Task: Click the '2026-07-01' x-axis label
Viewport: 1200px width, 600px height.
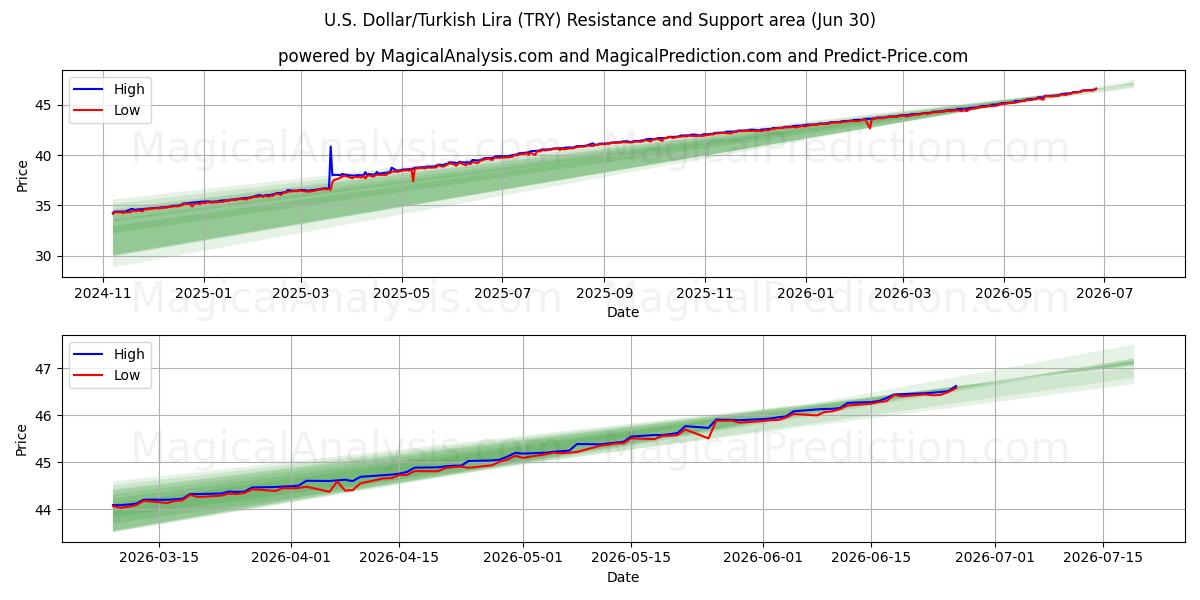Action: pyautogui.click(x=995, y=559)
